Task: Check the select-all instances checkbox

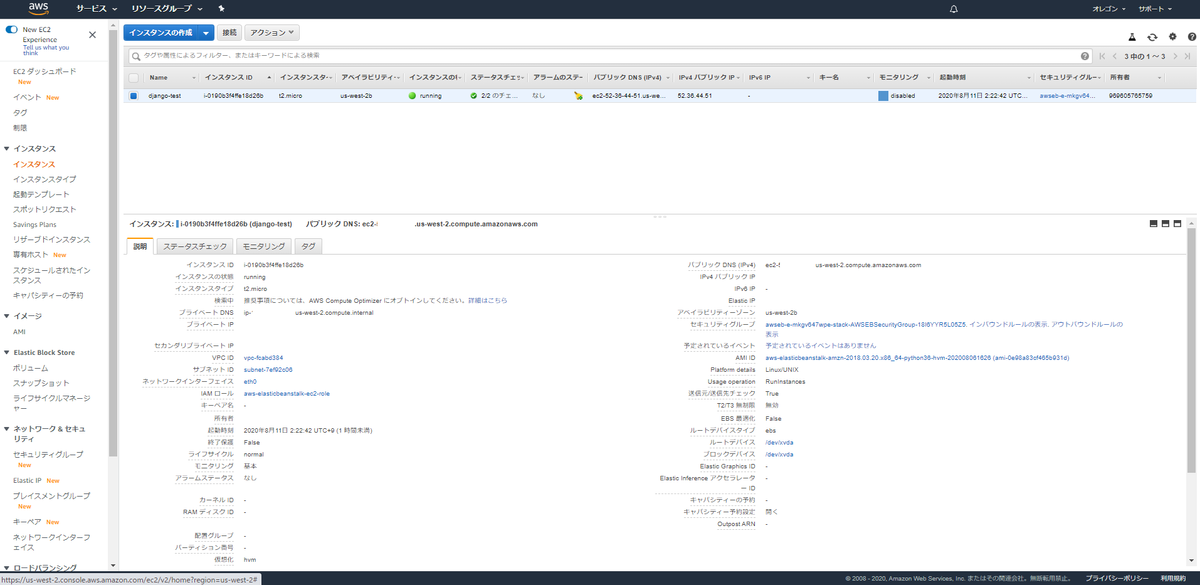Action: click(133, 77)
